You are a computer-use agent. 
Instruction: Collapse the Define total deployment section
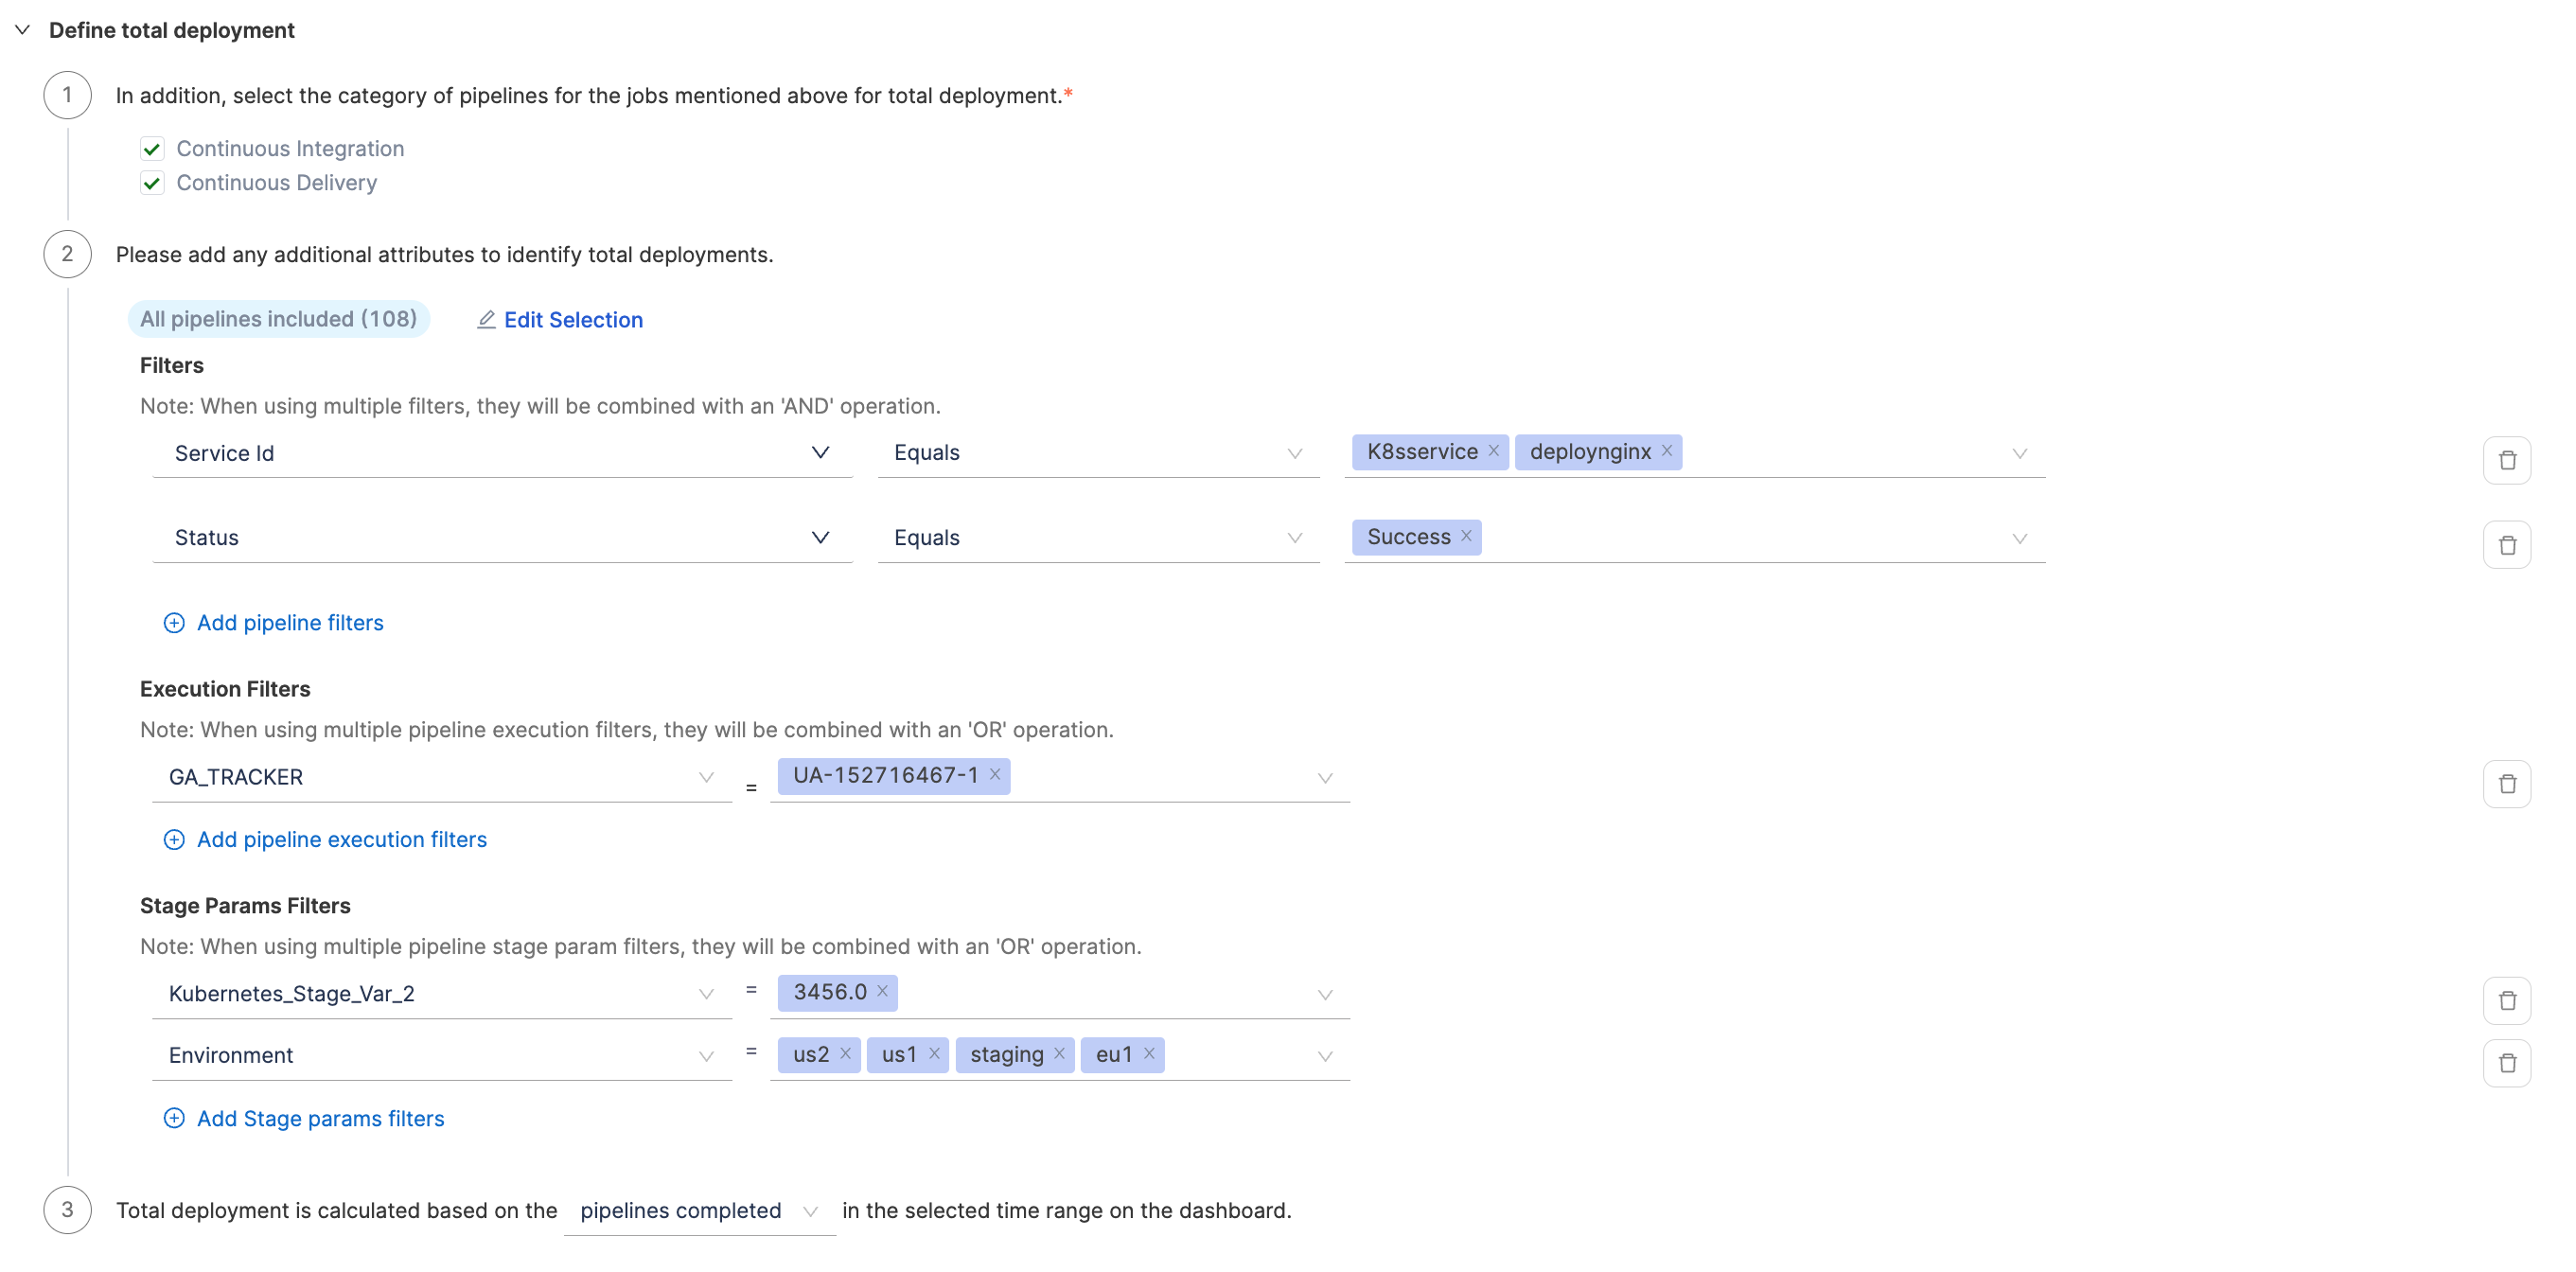point(22,30)
